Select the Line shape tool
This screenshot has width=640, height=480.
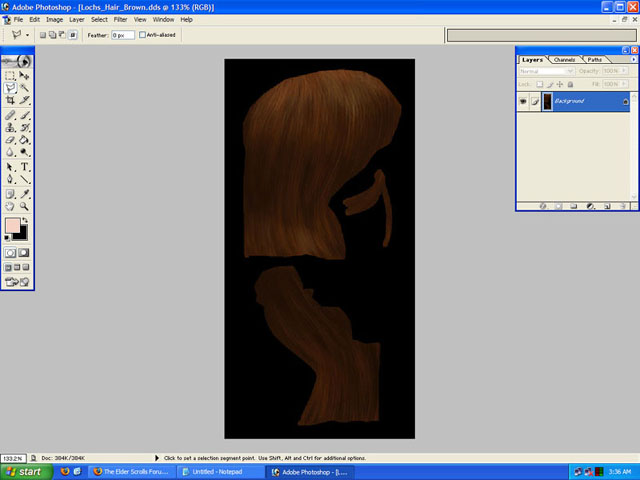[24, 179]
